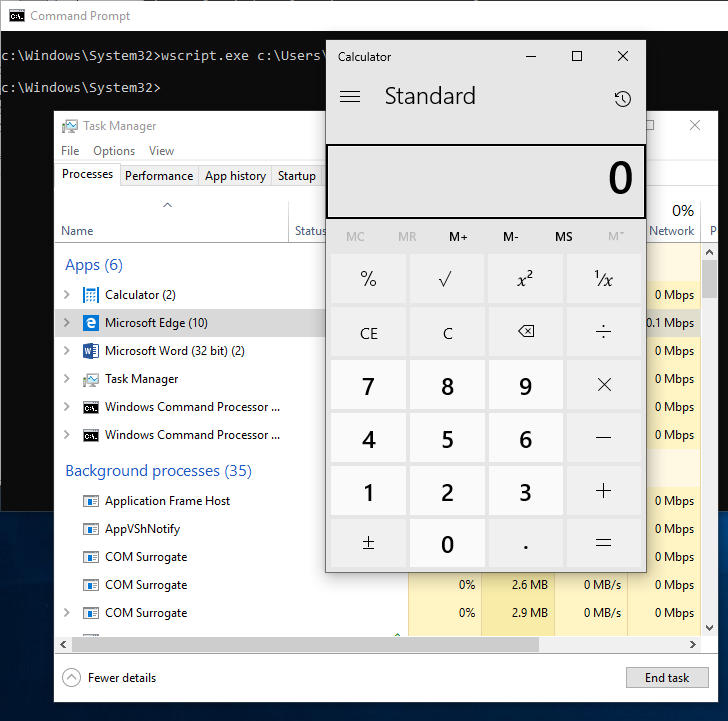Click the x squared key
728x721 pixels.
(x=525, y=279)
